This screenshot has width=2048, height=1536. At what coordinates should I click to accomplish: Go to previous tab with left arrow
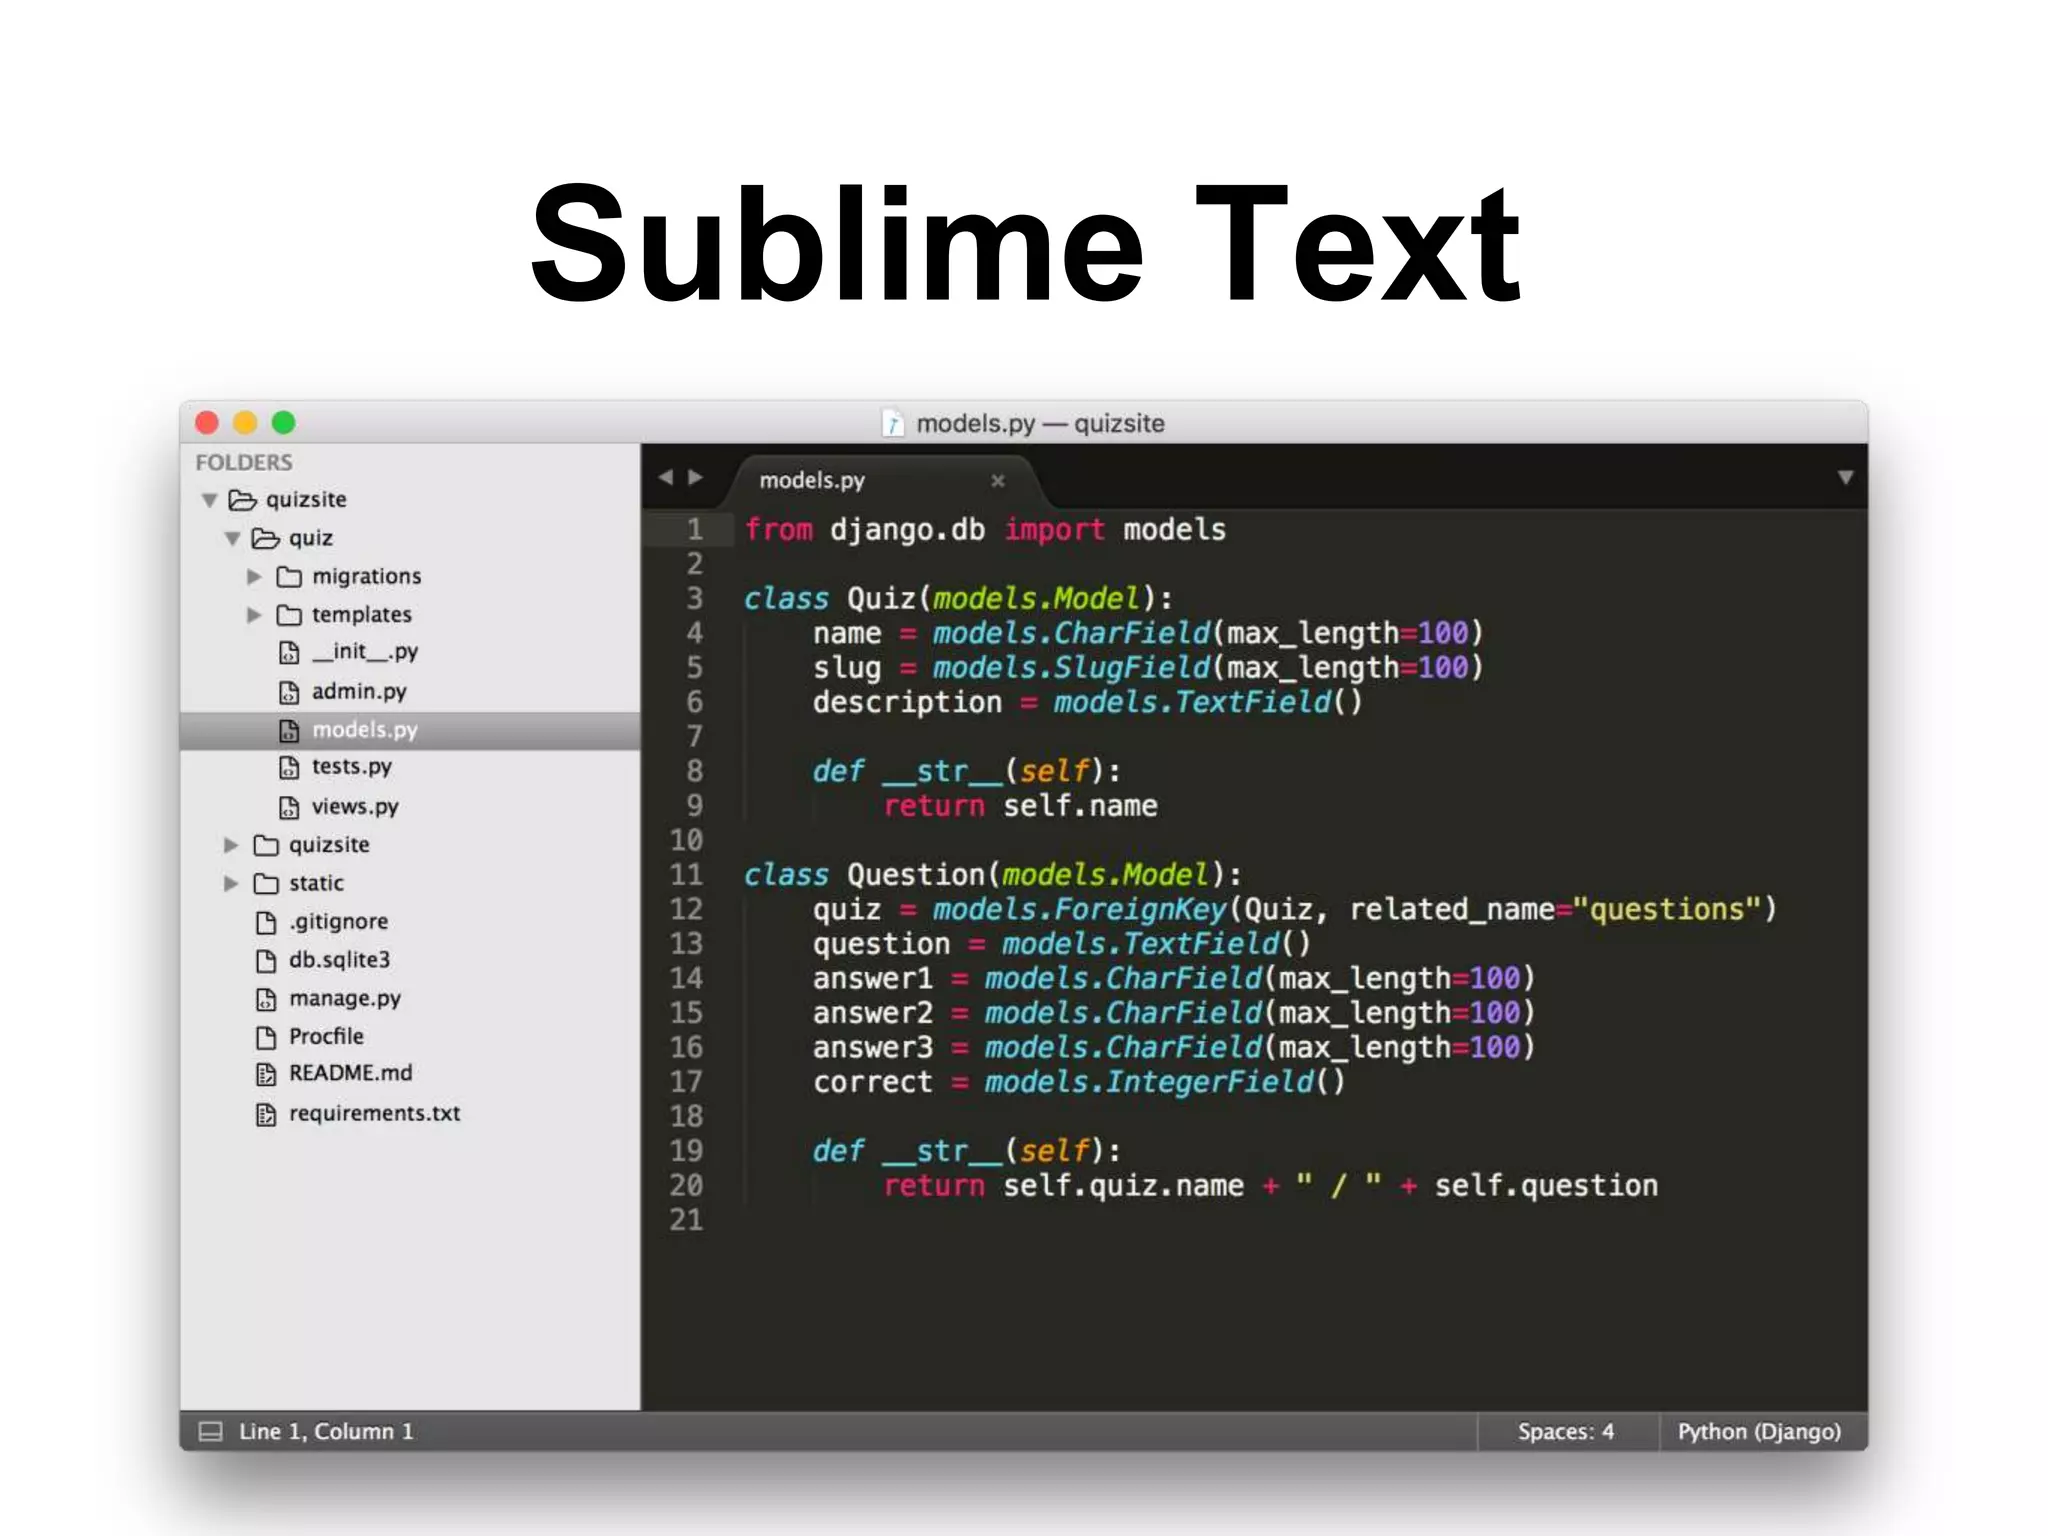tap(666, 478)
